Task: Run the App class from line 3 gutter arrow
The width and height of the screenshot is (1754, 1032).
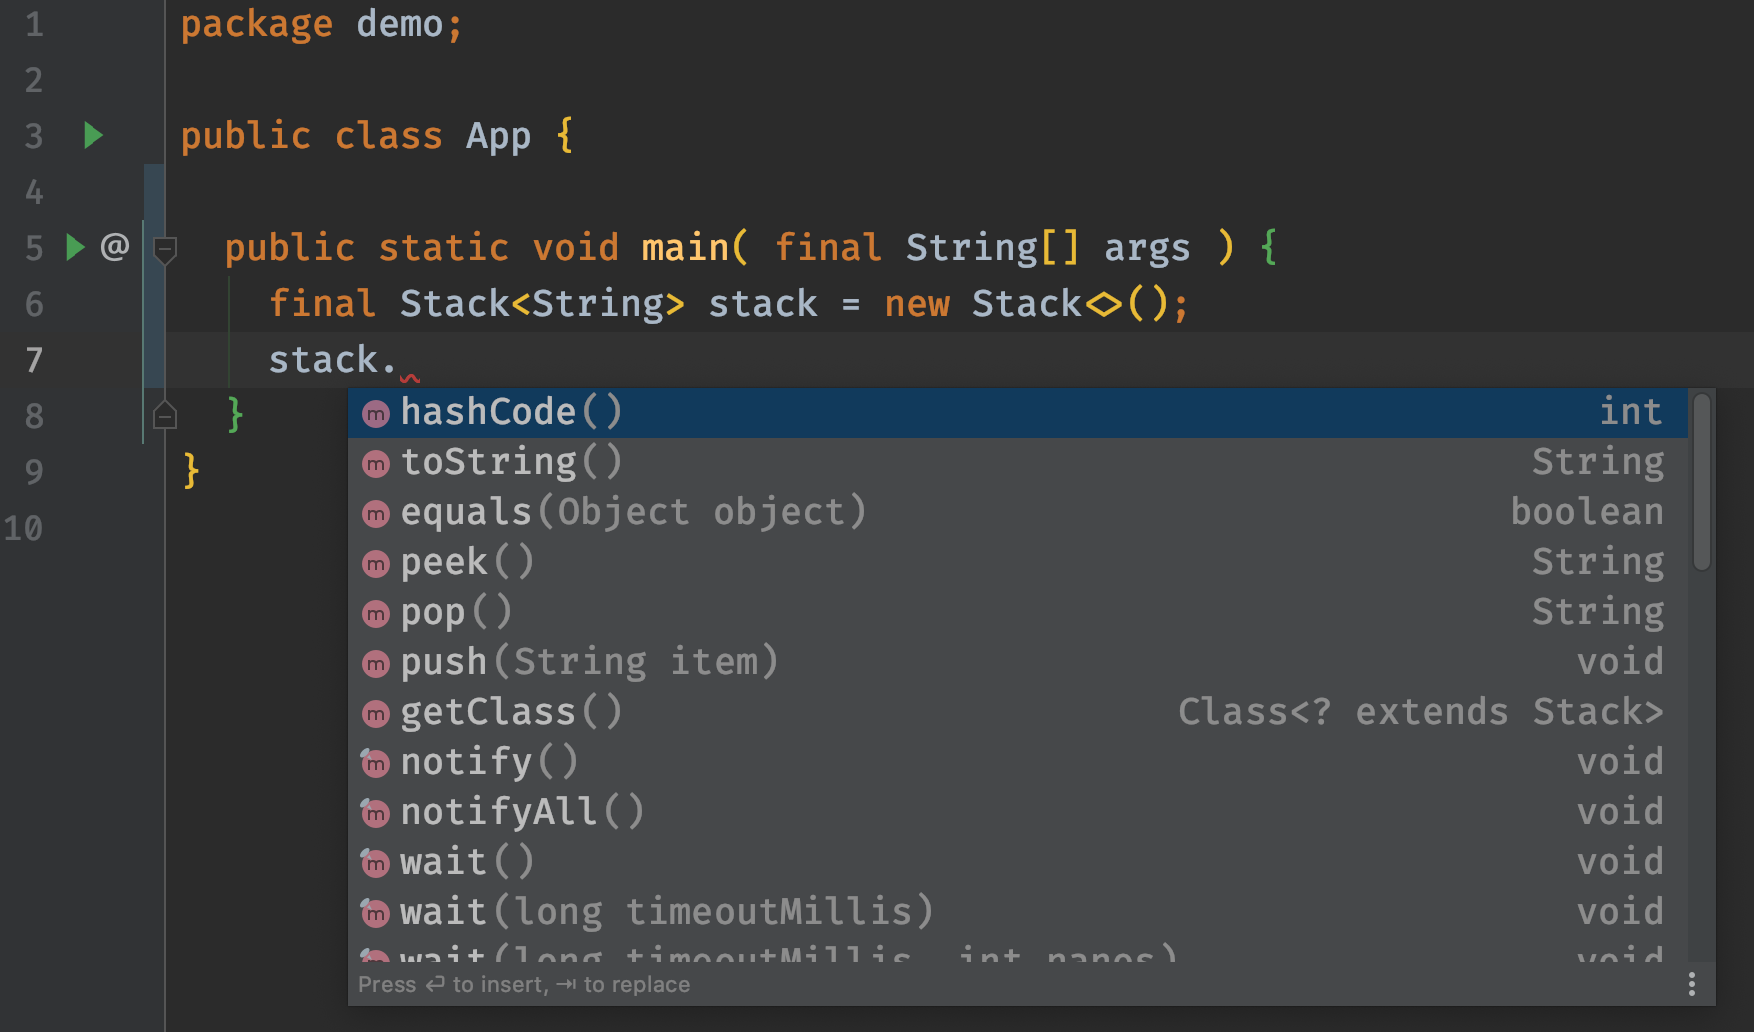Action: coord(93,135)
